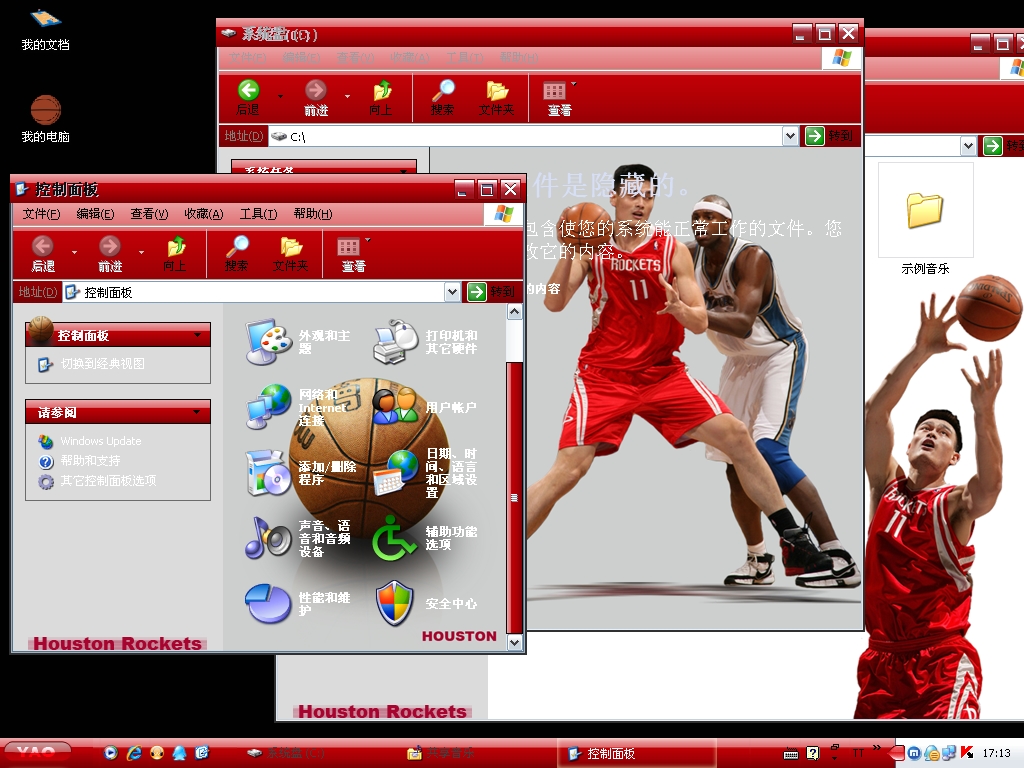Click C:\ address field
1024x768 pixels.
click(526, 136)
